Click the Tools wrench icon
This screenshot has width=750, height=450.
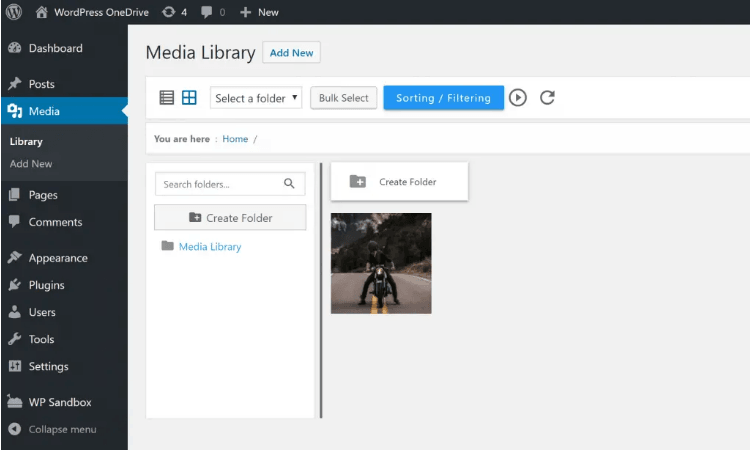(15, 339)
